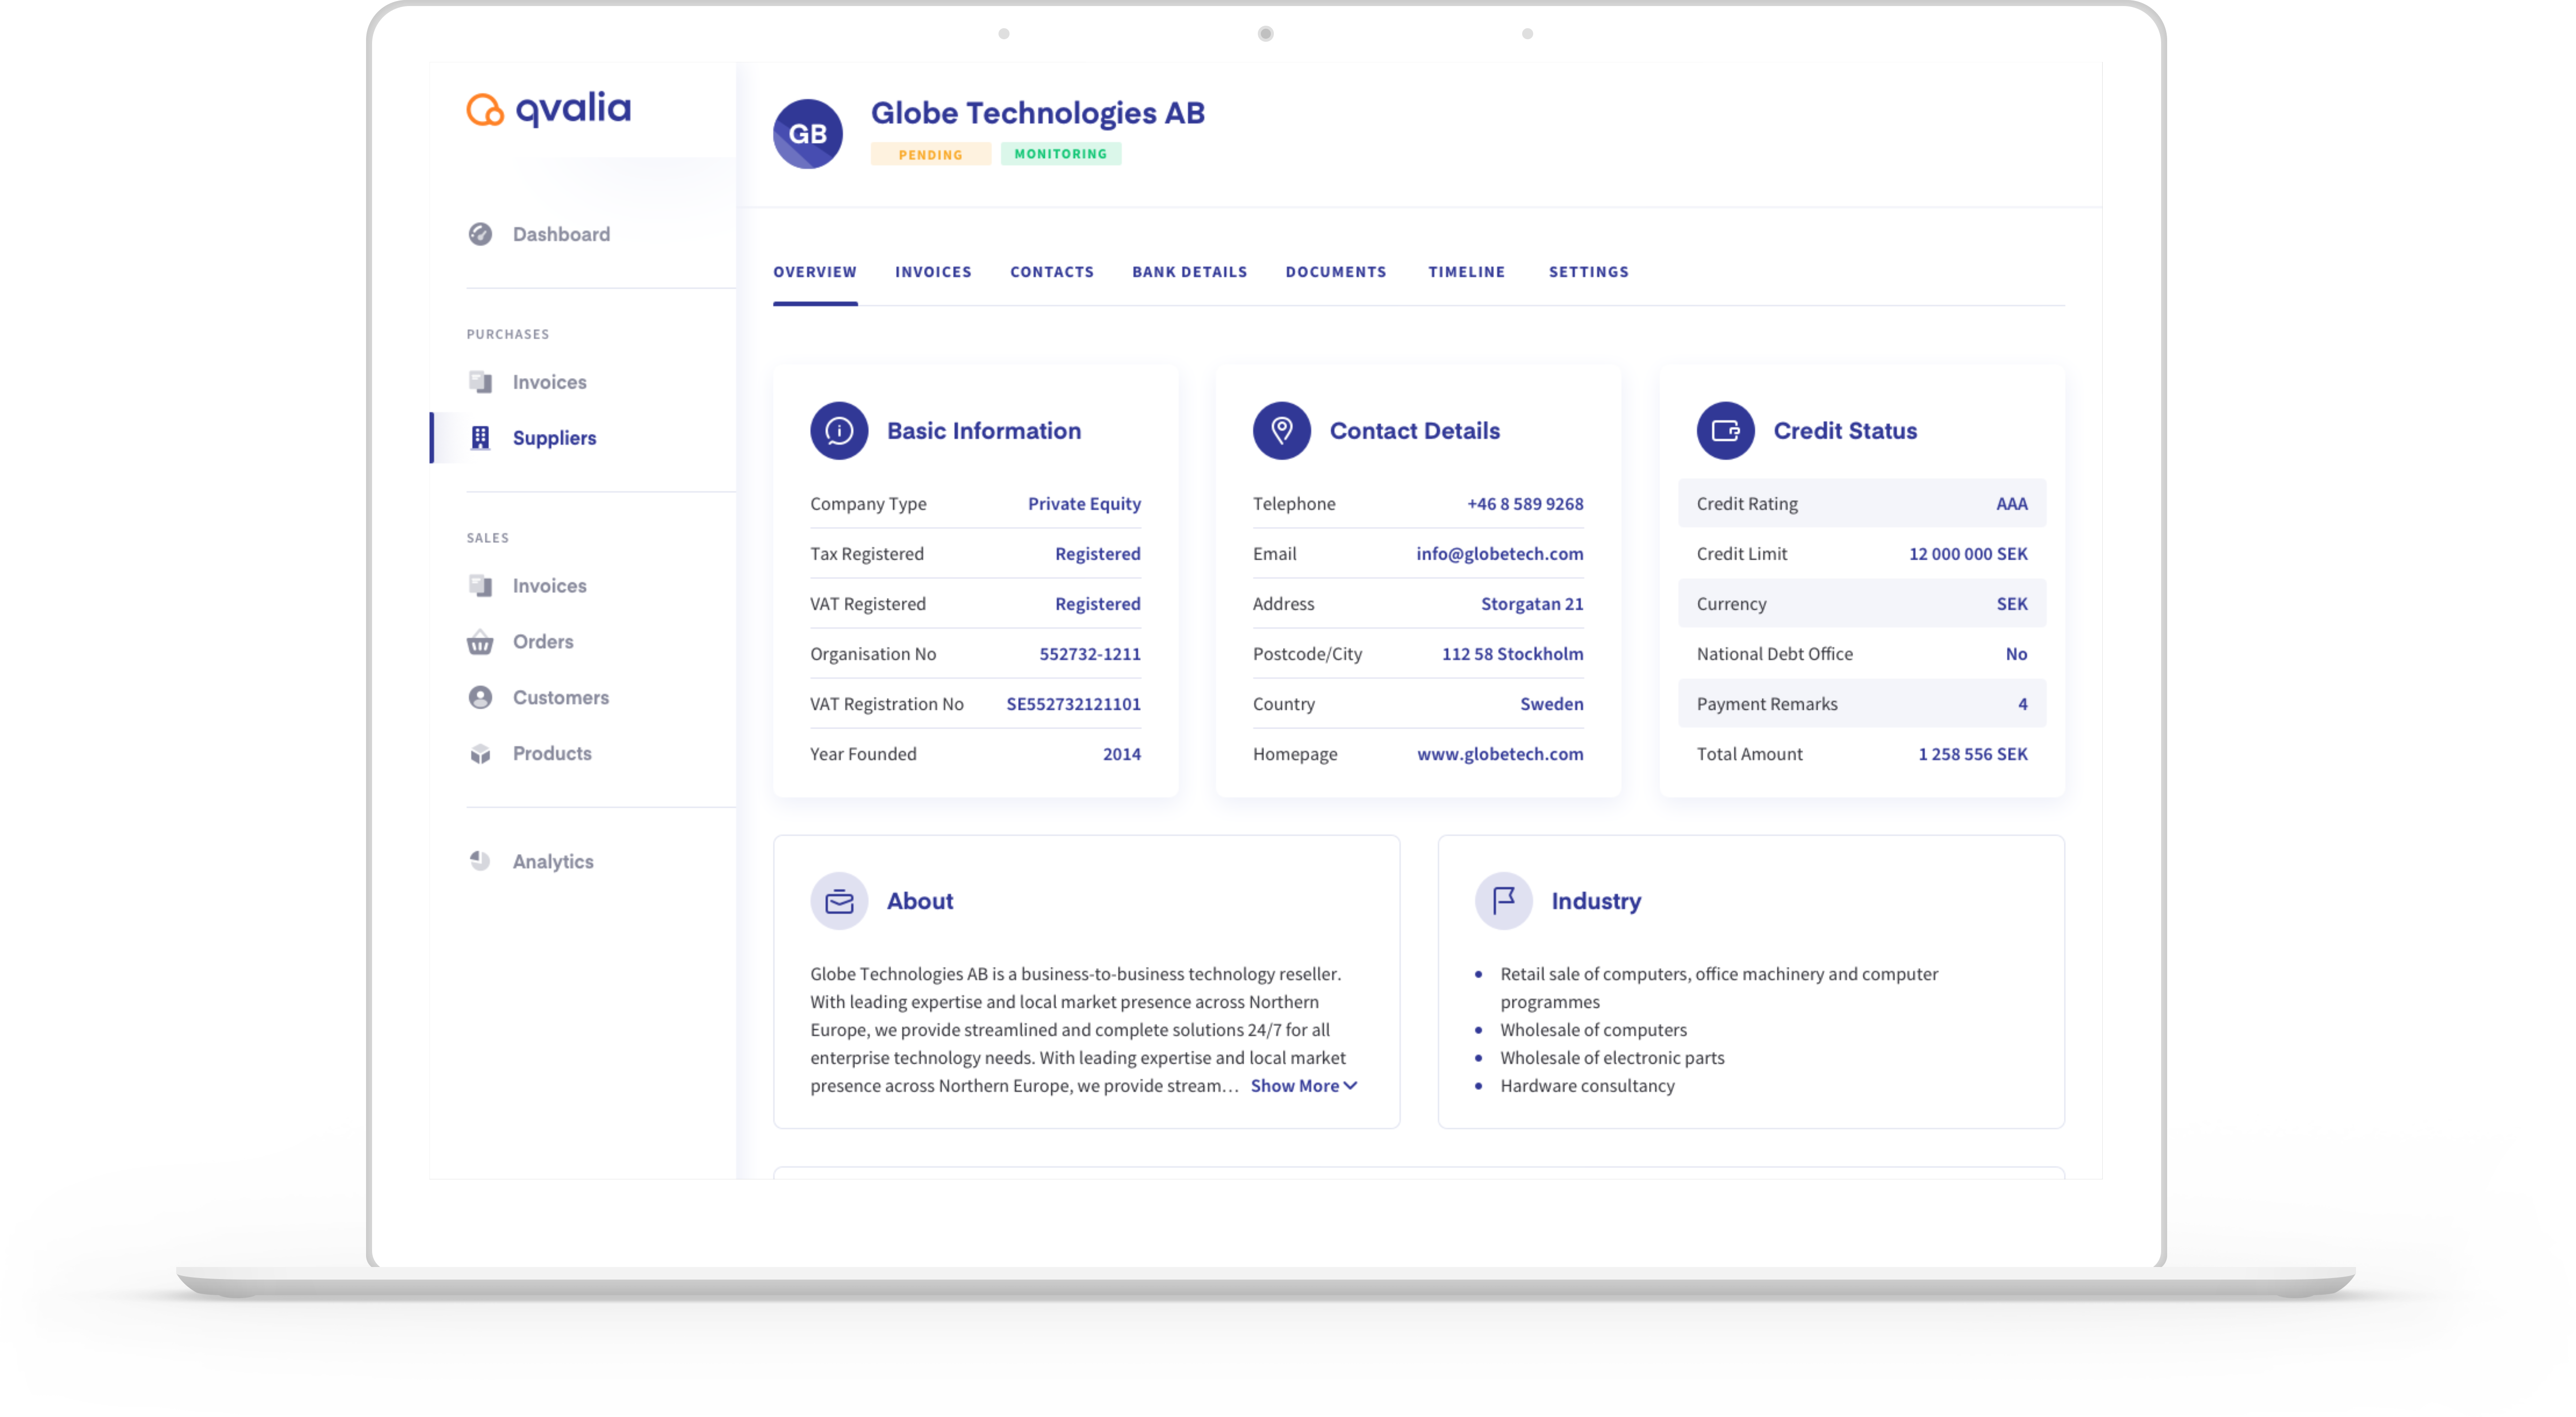
Task: Click the Products box icon
Action: (480, 754)
